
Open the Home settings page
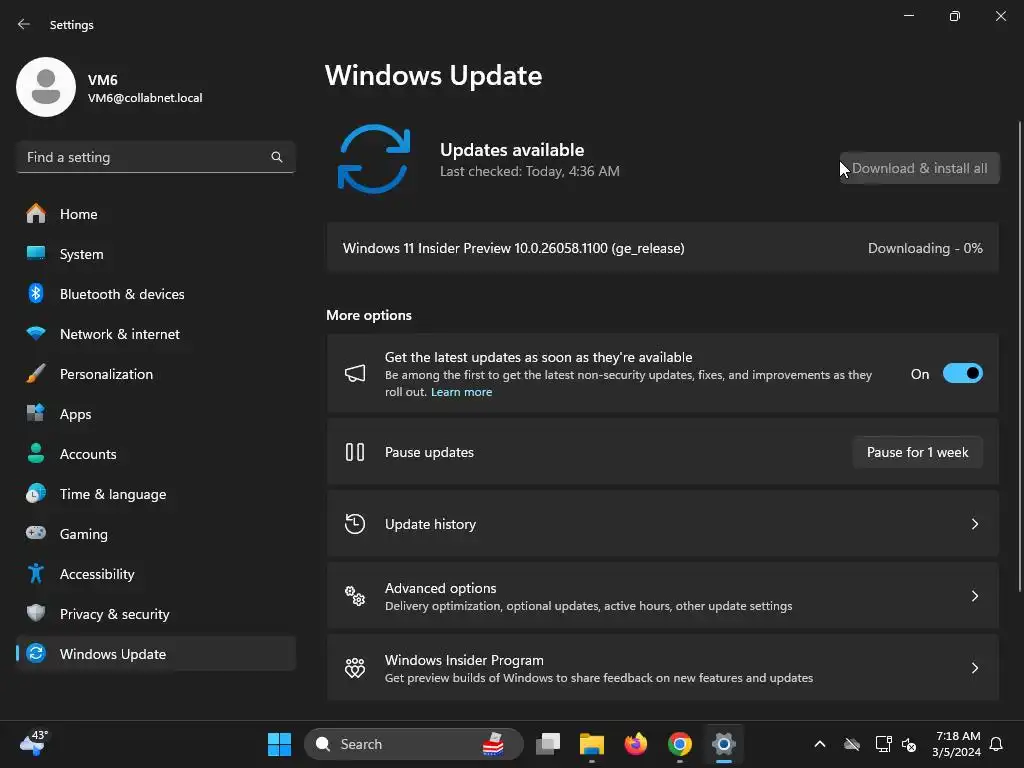155,214
